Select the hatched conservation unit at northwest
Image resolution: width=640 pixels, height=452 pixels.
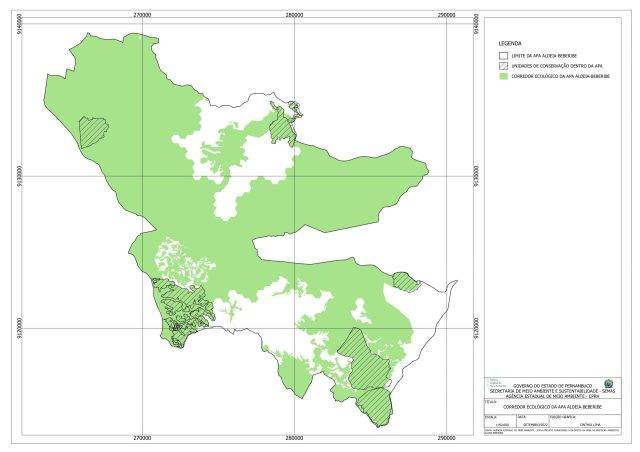pyautogui.click(x=93, y=130)
